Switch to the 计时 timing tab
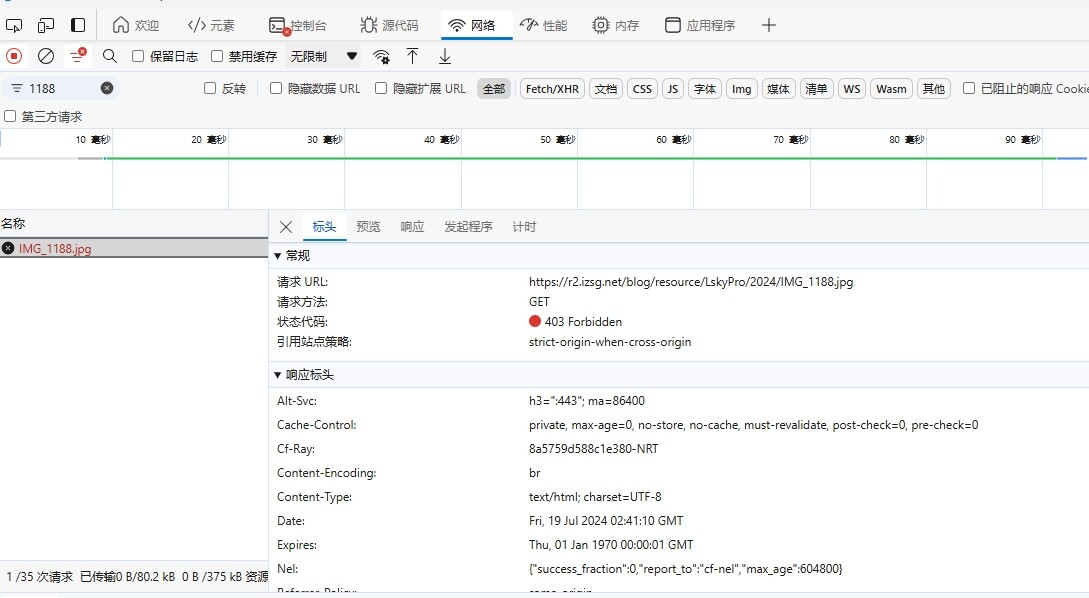This screenshot has width=1089, height=598. click(524, 226)
